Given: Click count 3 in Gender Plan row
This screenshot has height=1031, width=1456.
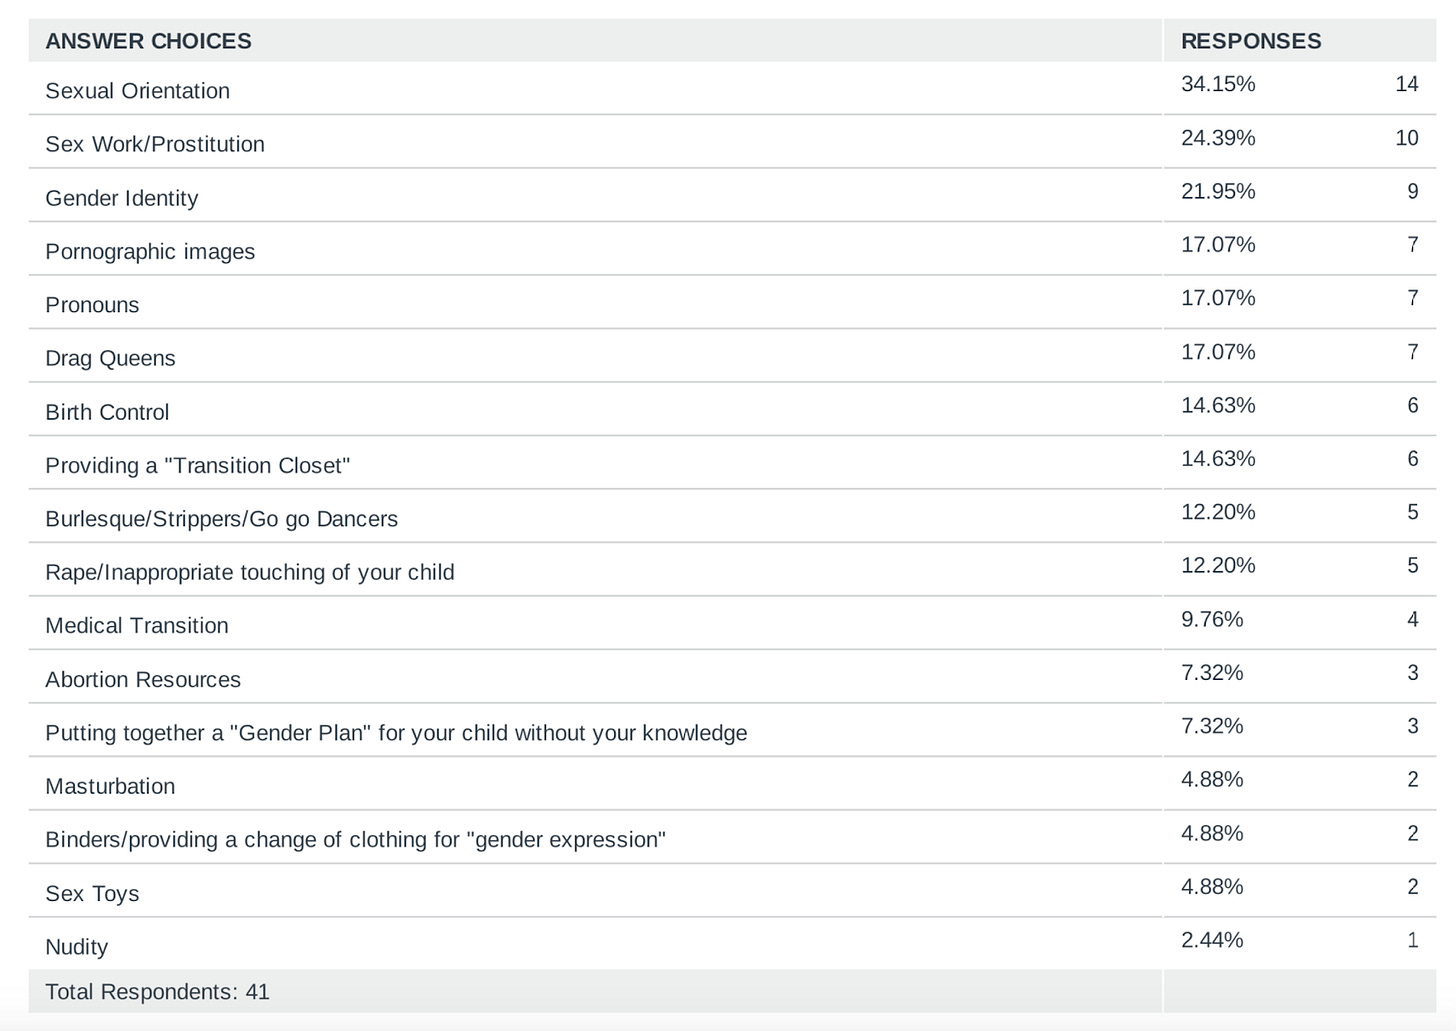Looking at the screenshot, I should pyautogui.click(x=1413, y=726).
